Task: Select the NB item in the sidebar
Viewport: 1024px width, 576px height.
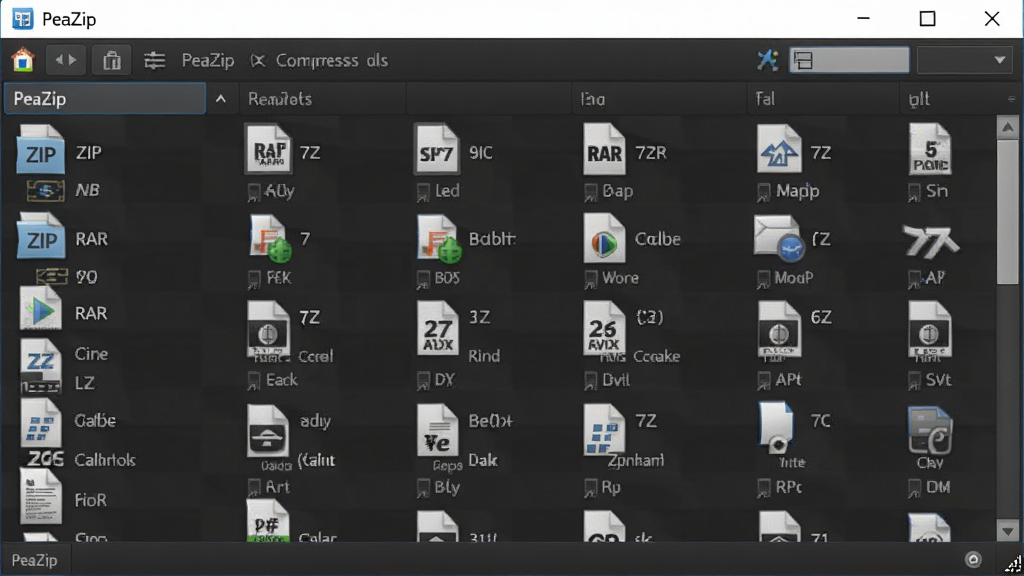Action: click(88, 190)
